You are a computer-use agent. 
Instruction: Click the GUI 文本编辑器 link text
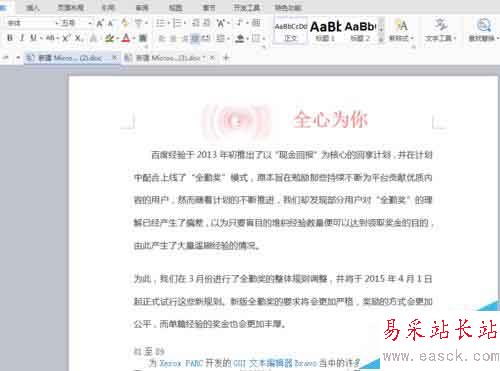tap(263, 363)
